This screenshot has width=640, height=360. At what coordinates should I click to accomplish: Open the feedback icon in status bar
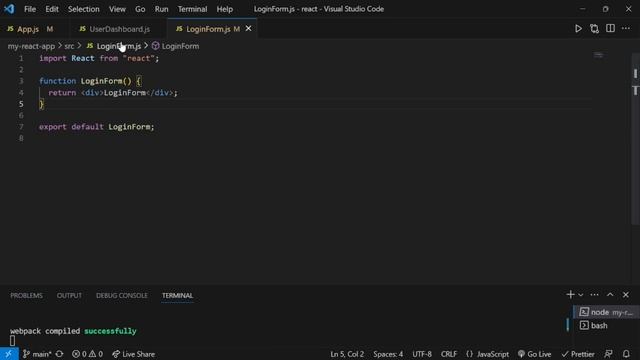coord(608,354)
